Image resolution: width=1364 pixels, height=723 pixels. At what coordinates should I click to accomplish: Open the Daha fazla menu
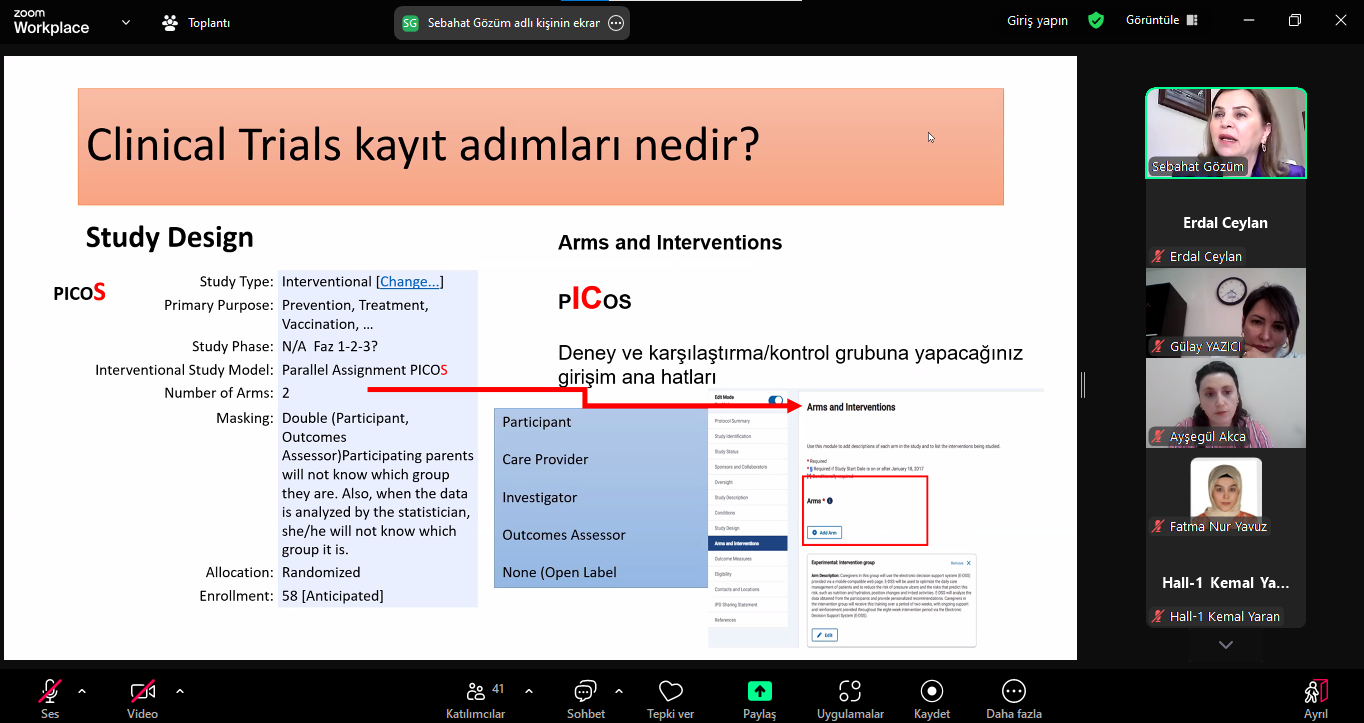(x=1013, y=691)
